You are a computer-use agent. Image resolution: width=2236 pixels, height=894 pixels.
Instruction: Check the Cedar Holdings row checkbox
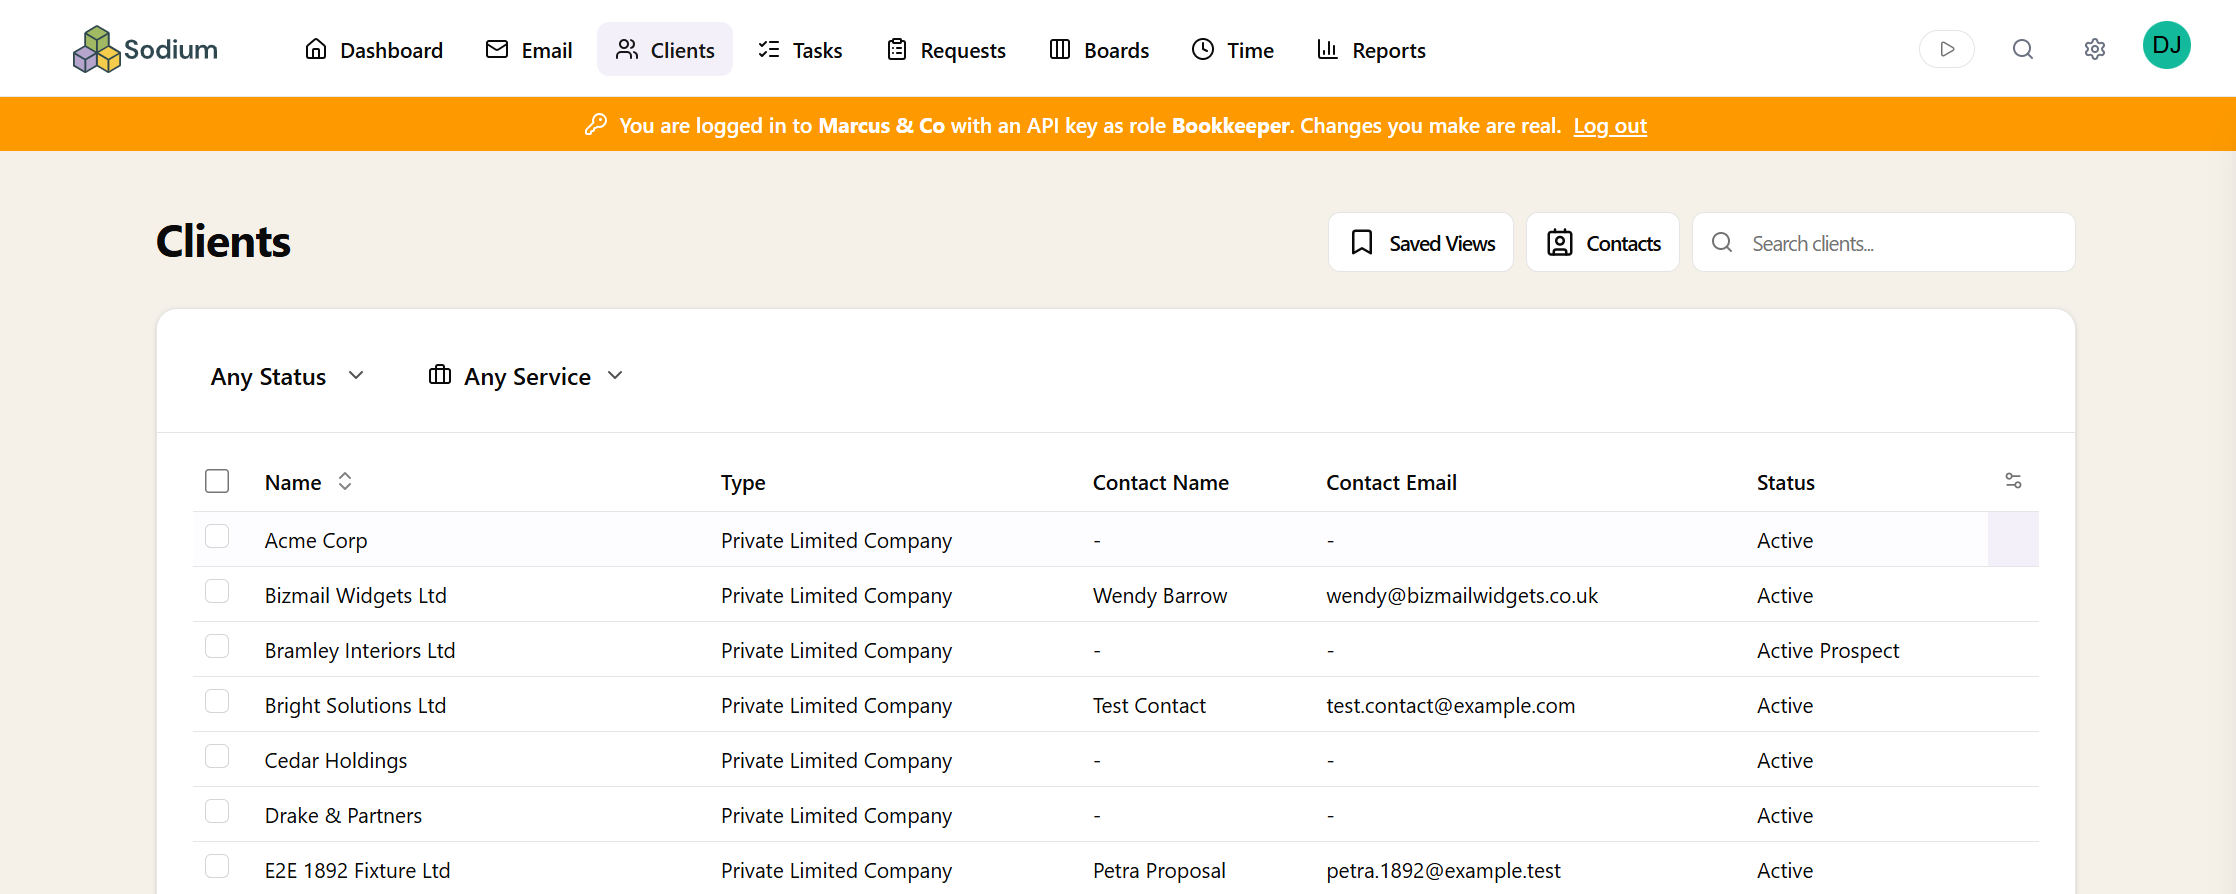[217, 756]
